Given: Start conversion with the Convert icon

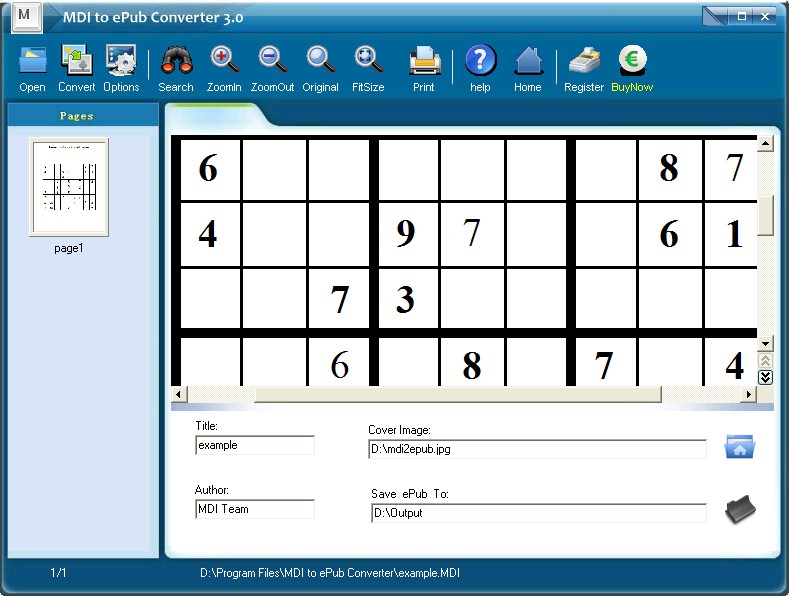Looking at the screenshot, I should click(x=76, y=62).
